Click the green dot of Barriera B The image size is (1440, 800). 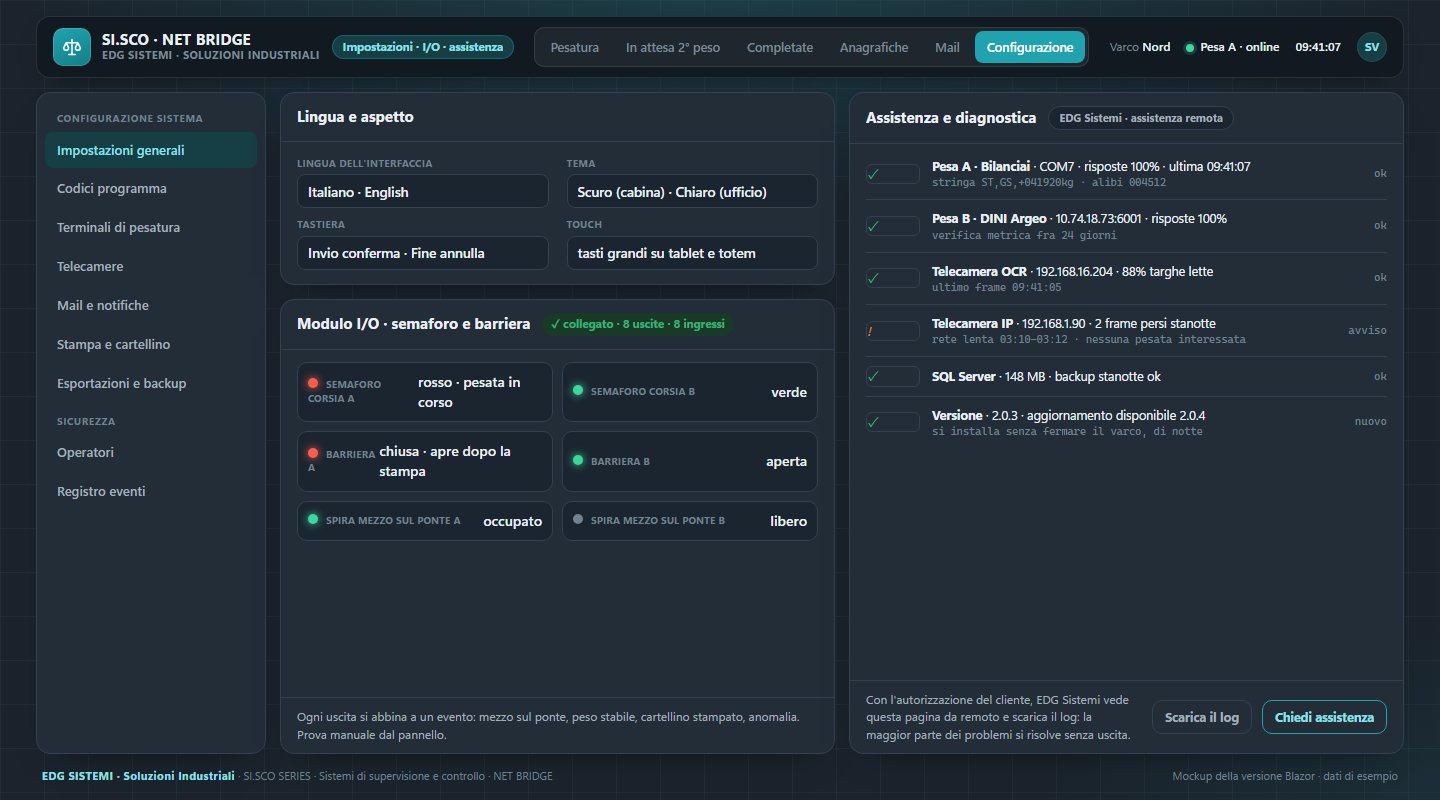click(577, 460)
